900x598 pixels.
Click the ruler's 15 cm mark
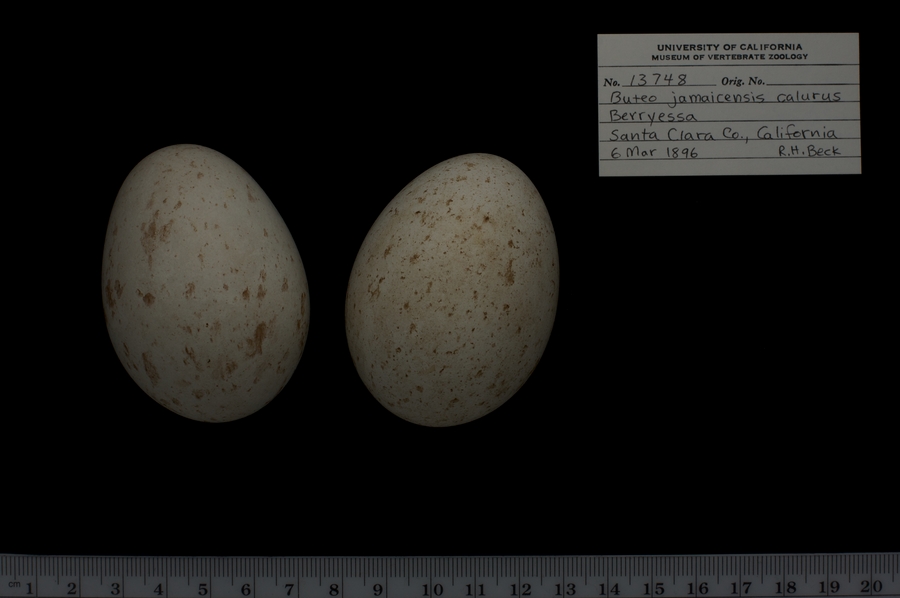(653, 588)
